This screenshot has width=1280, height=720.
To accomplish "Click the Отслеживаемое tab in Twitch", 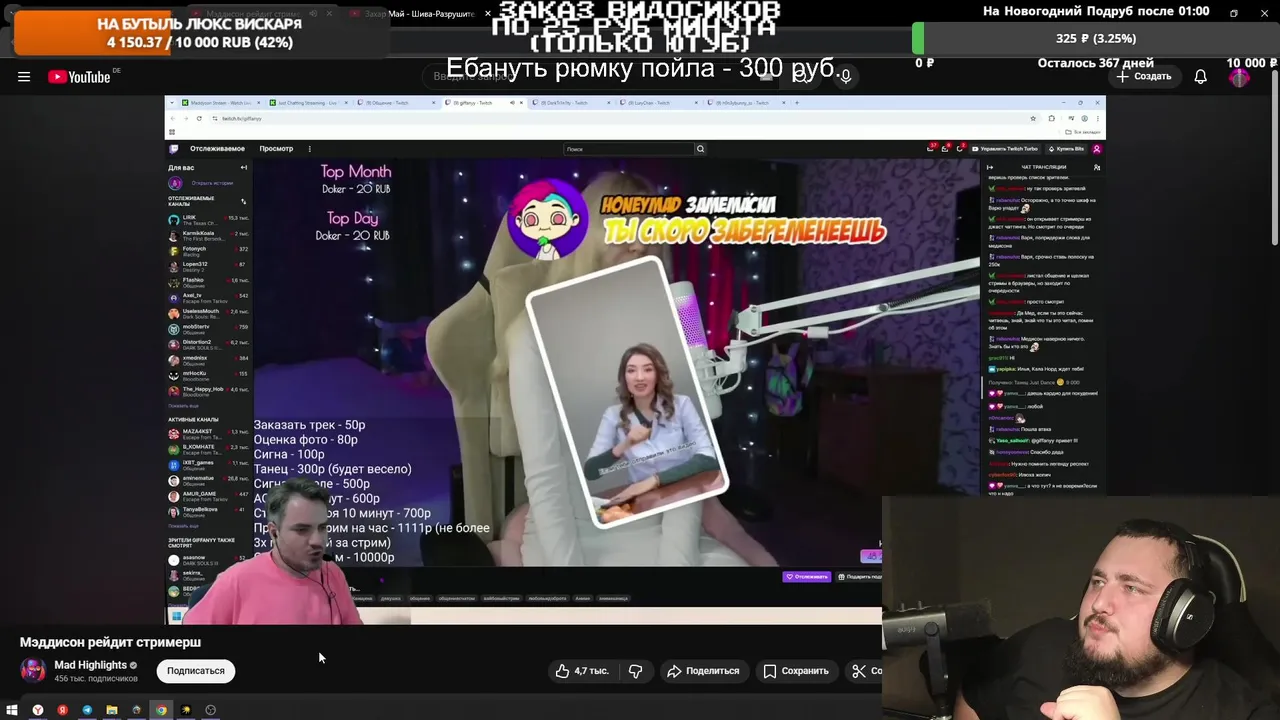I will 217,149.
